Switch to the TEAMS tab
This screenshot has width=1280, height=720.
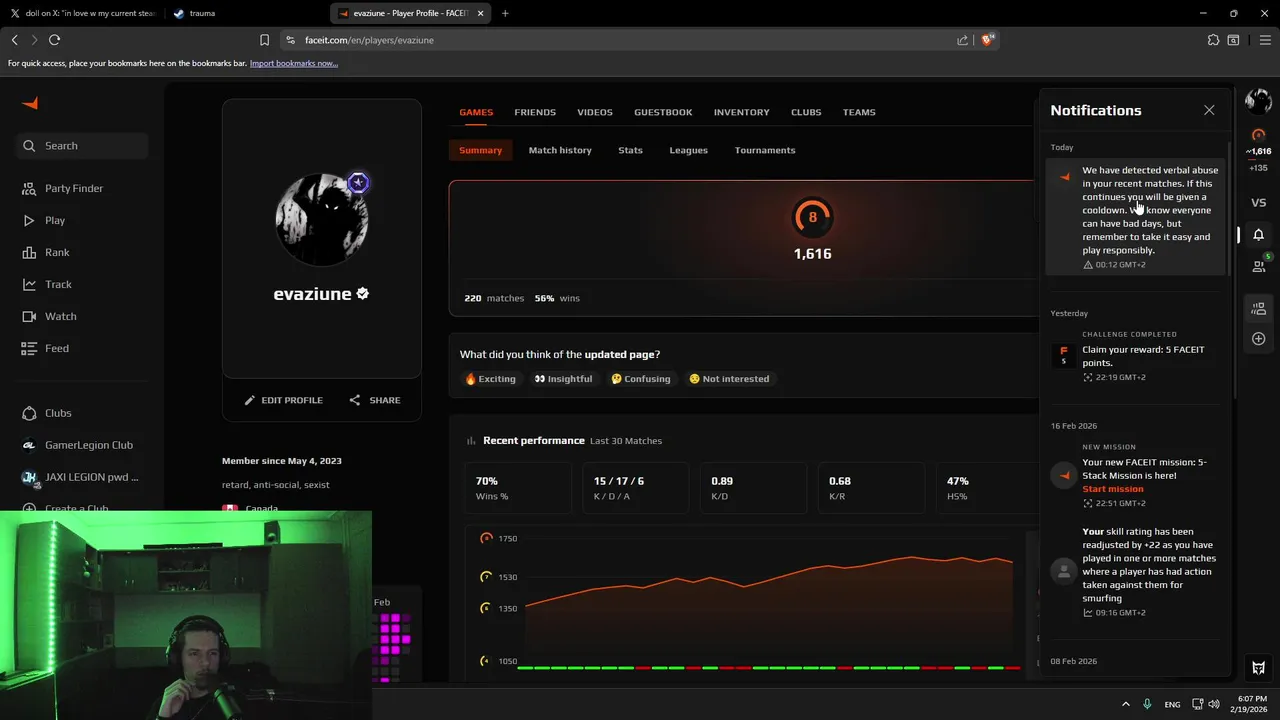(859, 112)
